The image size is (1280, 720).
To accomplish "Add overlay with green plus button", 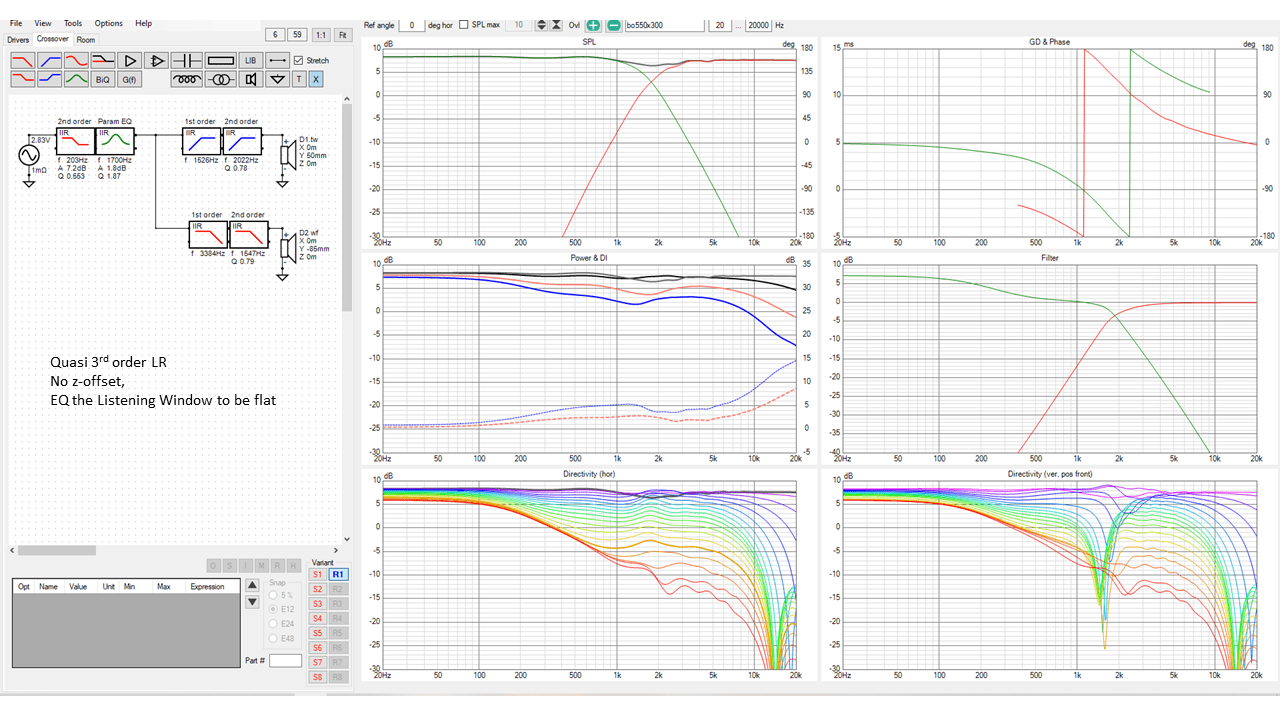I will coord(593,25).
